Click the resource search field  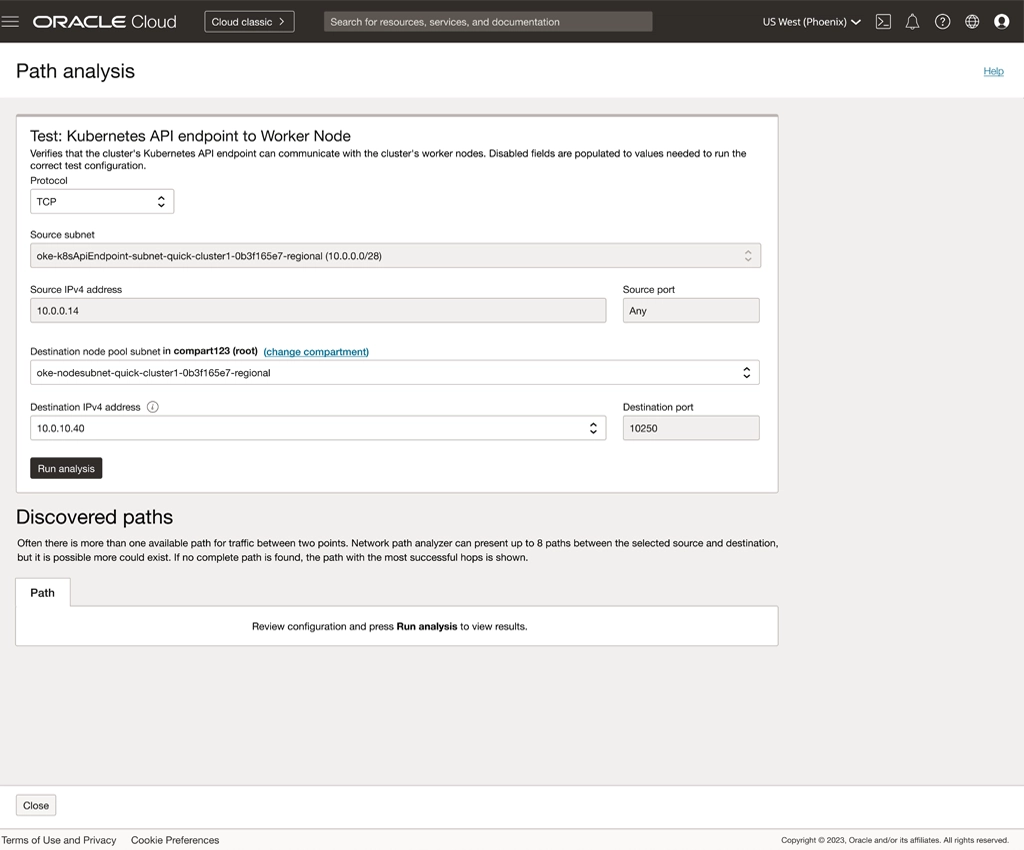coord(487,21)
